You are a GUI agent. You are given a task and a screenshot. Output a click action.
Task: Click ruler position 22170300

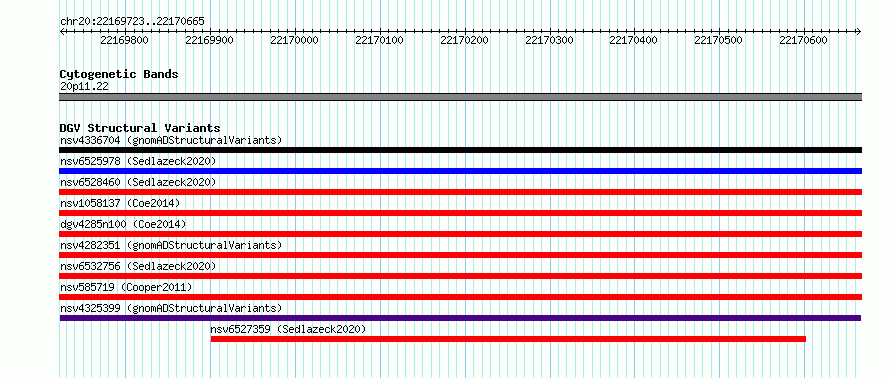click(549, 40)
